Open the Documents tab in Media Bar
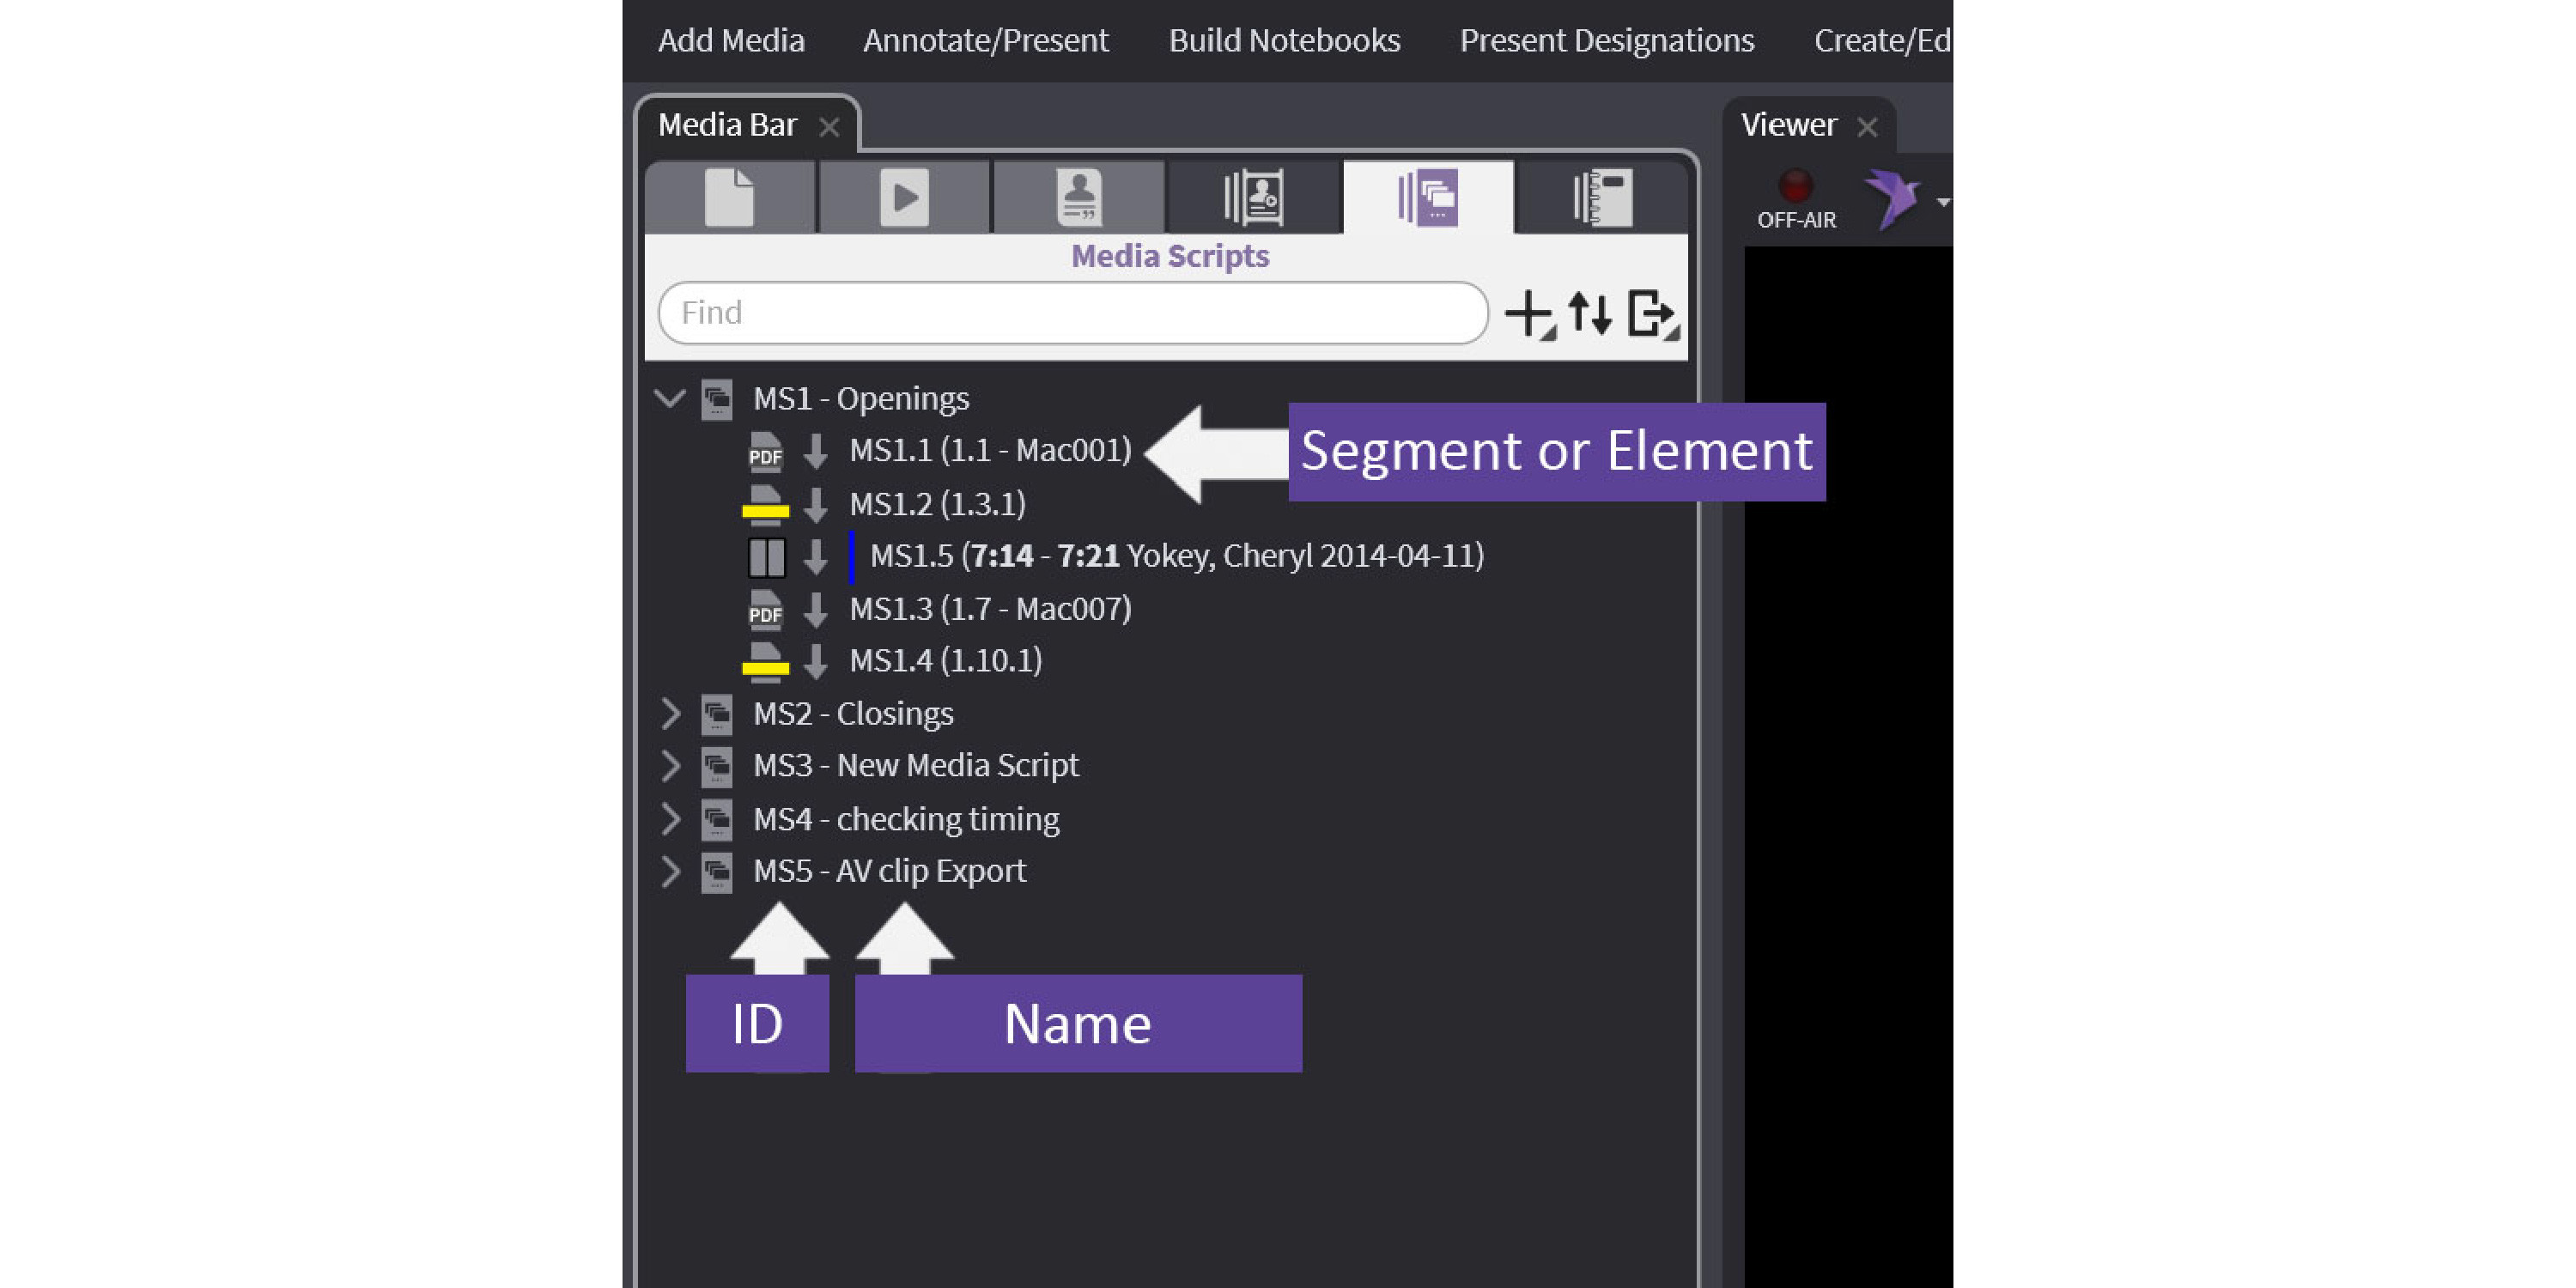Screen dimensions: 2576x1288 click(x=729, y=198)
